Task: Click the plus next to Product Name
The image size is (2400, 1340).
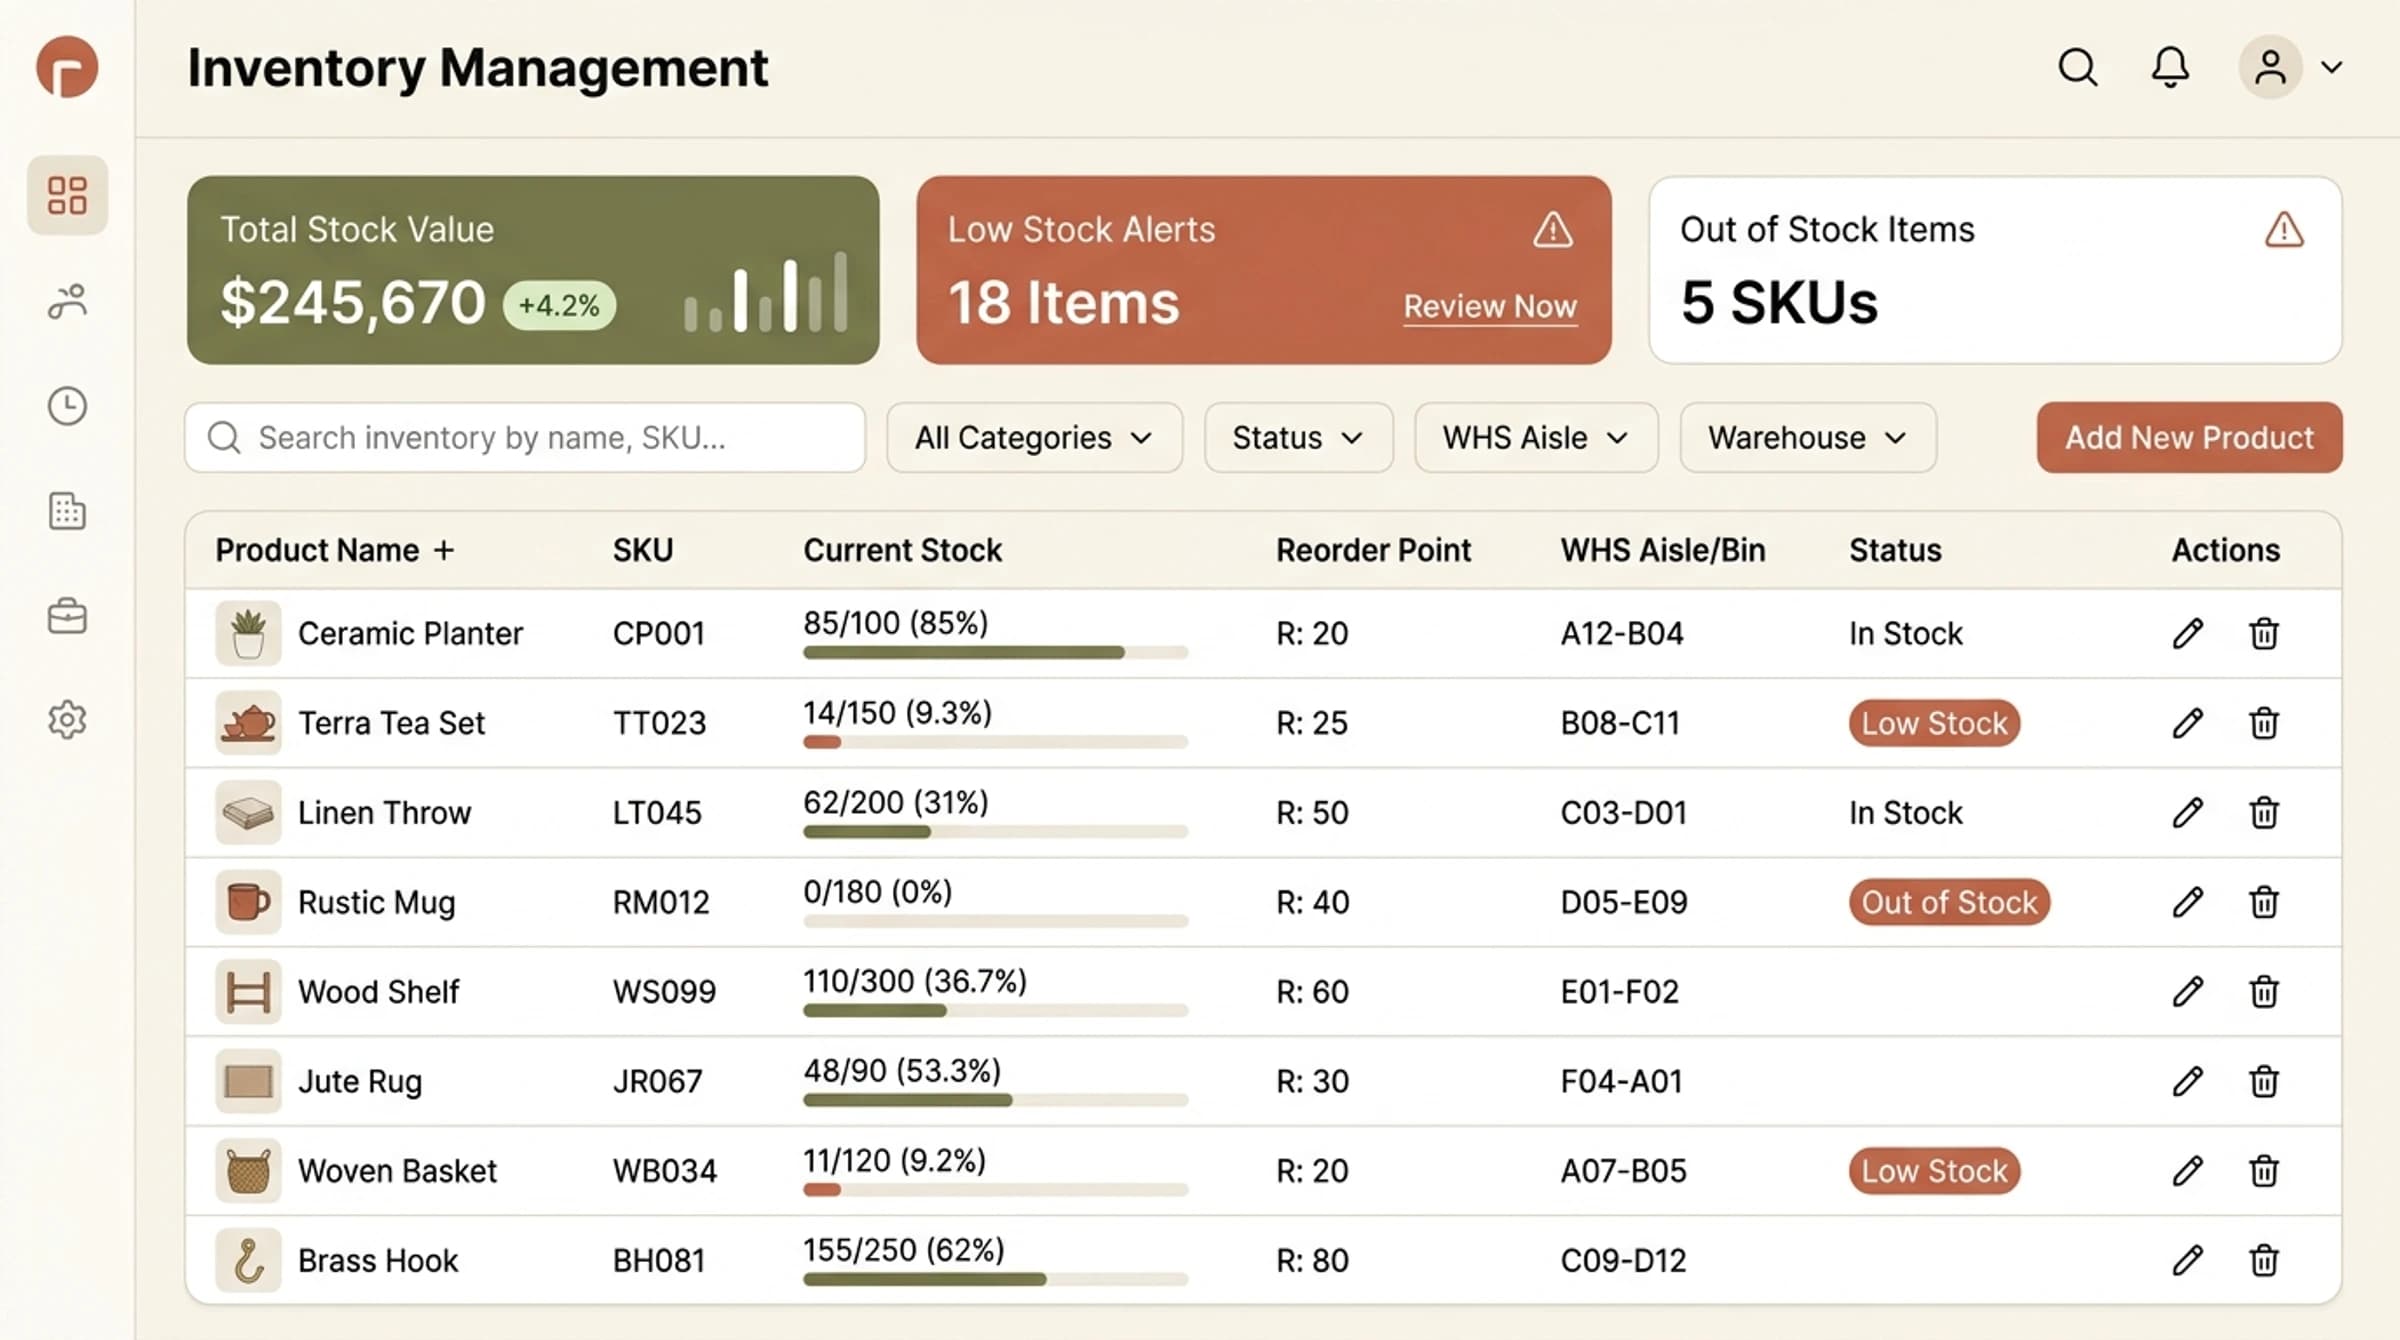Action: pyautogui.click(x=444, y=550)
